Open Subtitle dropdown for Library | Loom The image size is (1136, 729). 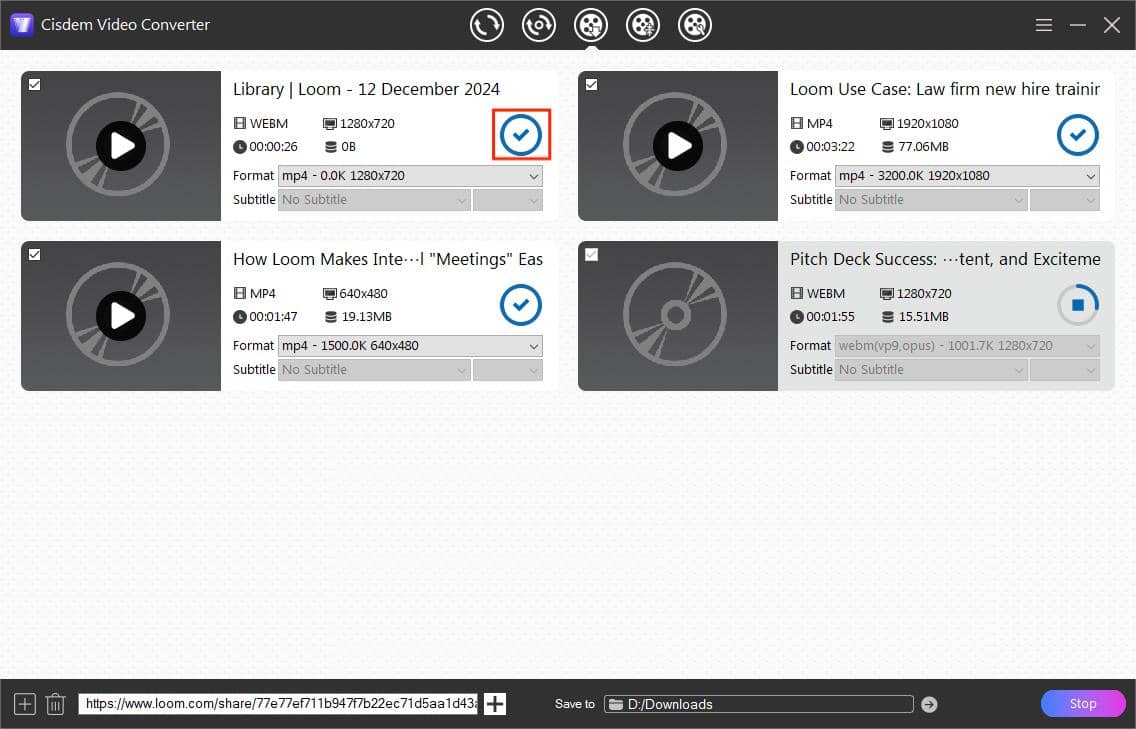pos(374,200)
